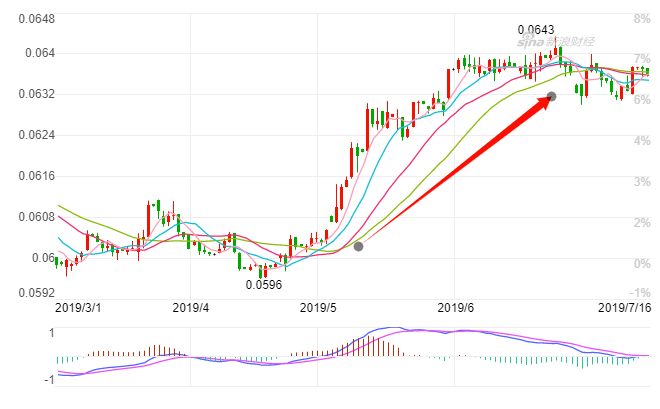Click the 0.064 price axis label
660x409 pixels.
[40, 53]
